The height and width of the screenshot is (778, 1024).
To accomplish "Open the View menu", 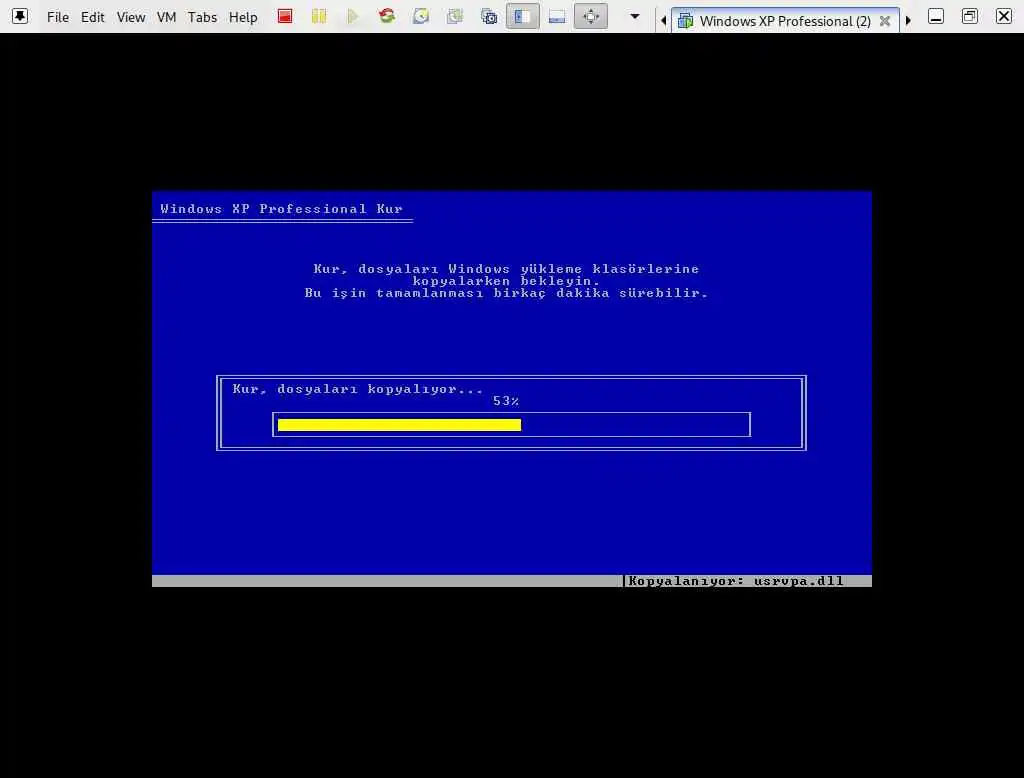I will [x=131, y=17].
